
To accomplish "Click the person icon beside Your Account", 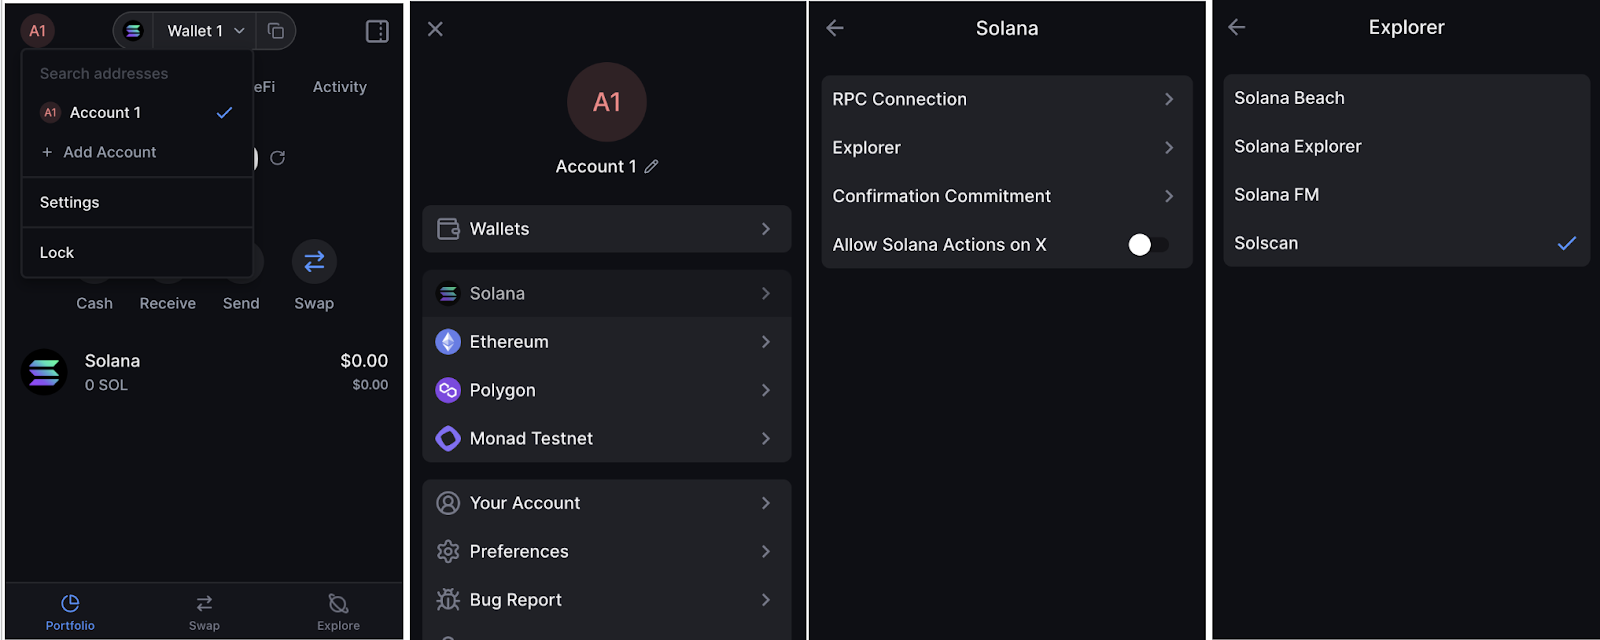I will [x=448, y=503].
